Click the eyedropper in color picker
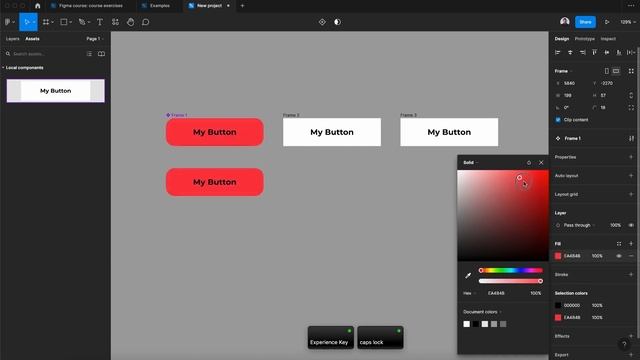 pyautogui.click(x=468, y=276)
